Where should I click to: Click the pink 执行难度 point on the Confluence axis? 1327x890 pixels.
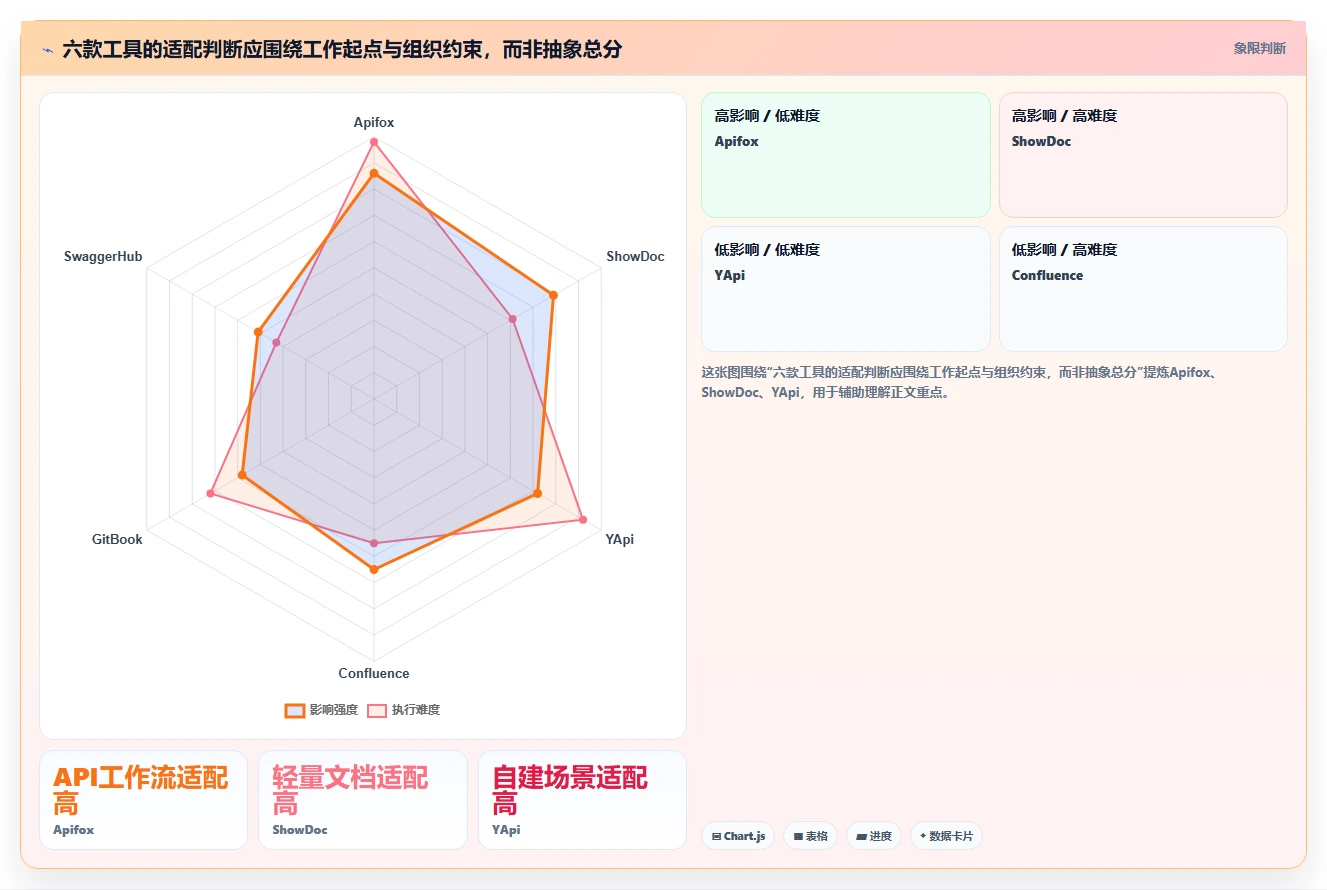click(374, 544)
